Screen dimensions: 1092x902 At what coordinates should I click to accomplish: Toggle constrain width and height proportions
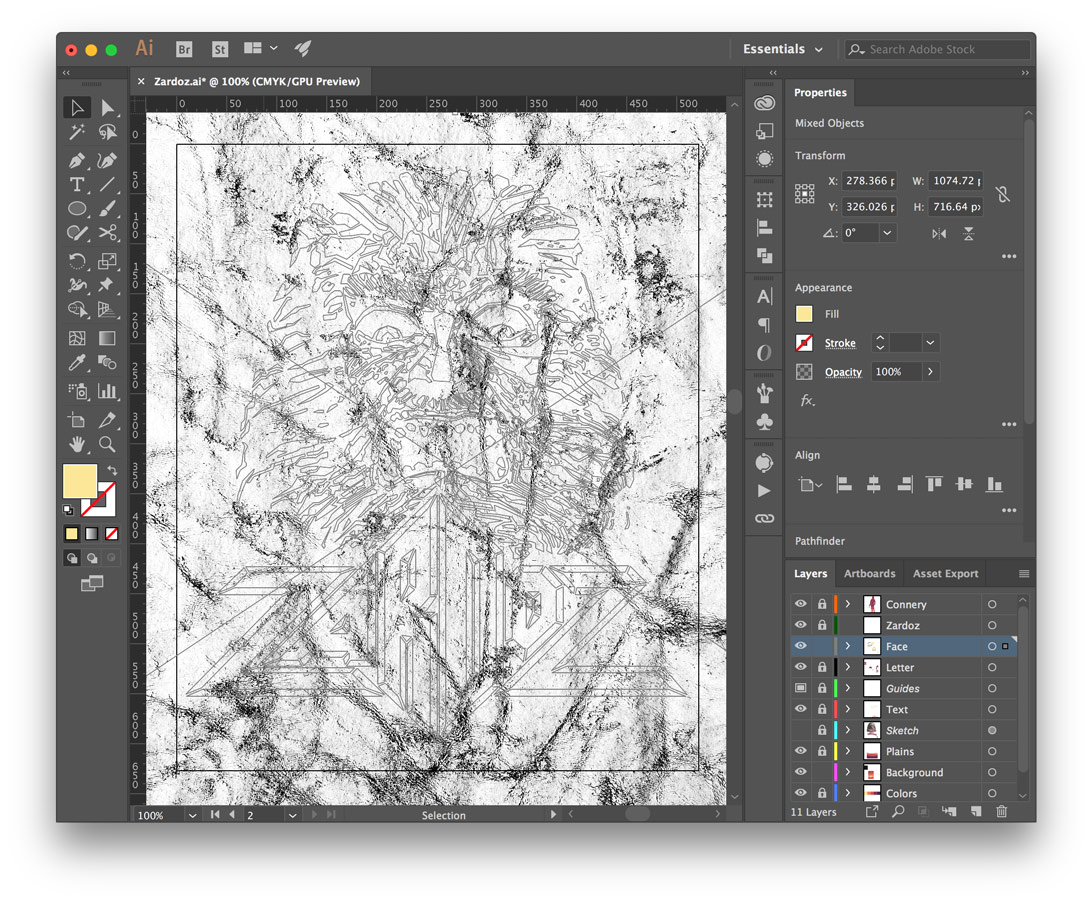click(1003, 194)
